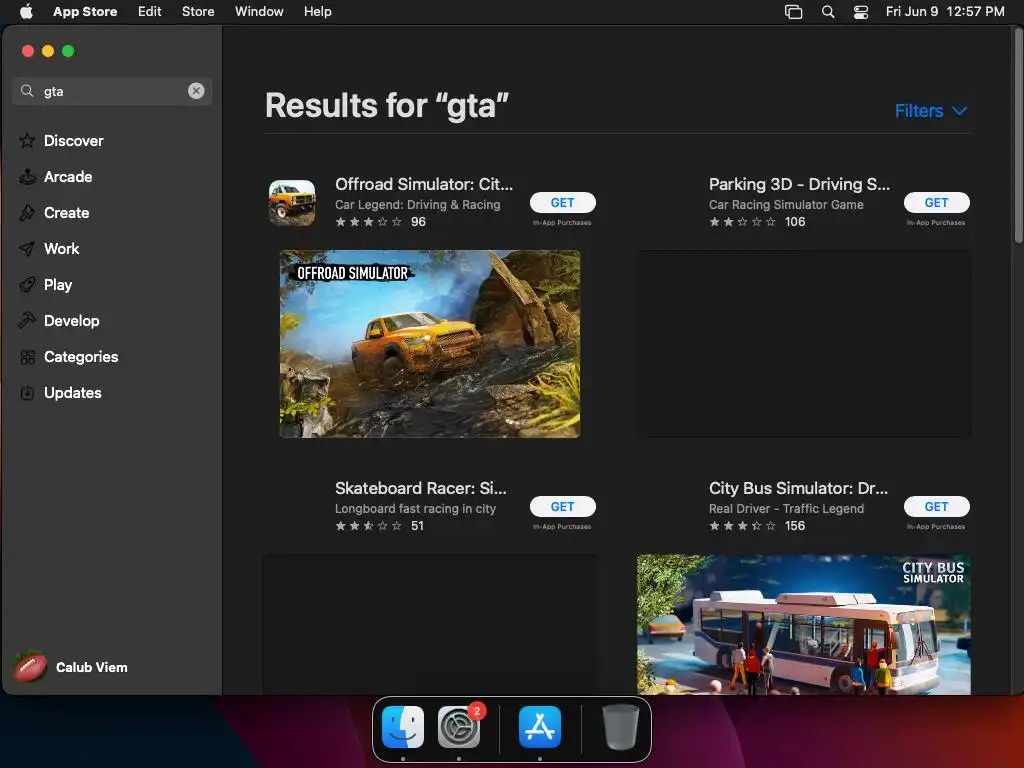Open Skateboard Racer title

point(421,488)
